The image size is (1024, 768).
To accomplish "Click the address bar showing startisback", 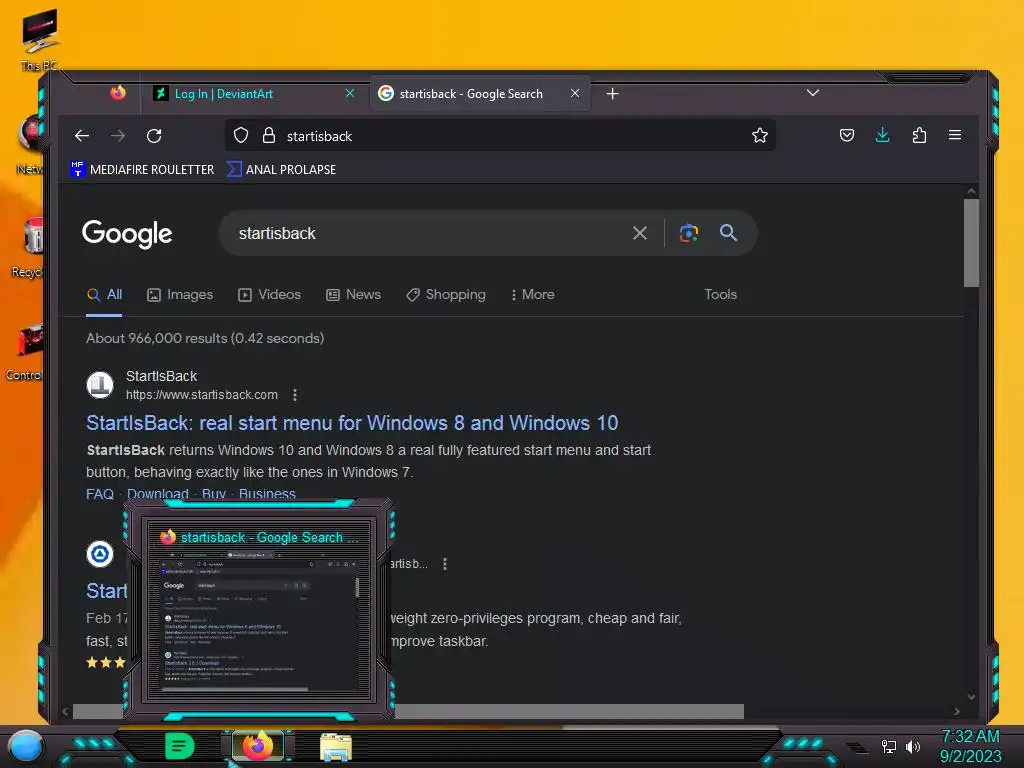I will coord(500,136).
